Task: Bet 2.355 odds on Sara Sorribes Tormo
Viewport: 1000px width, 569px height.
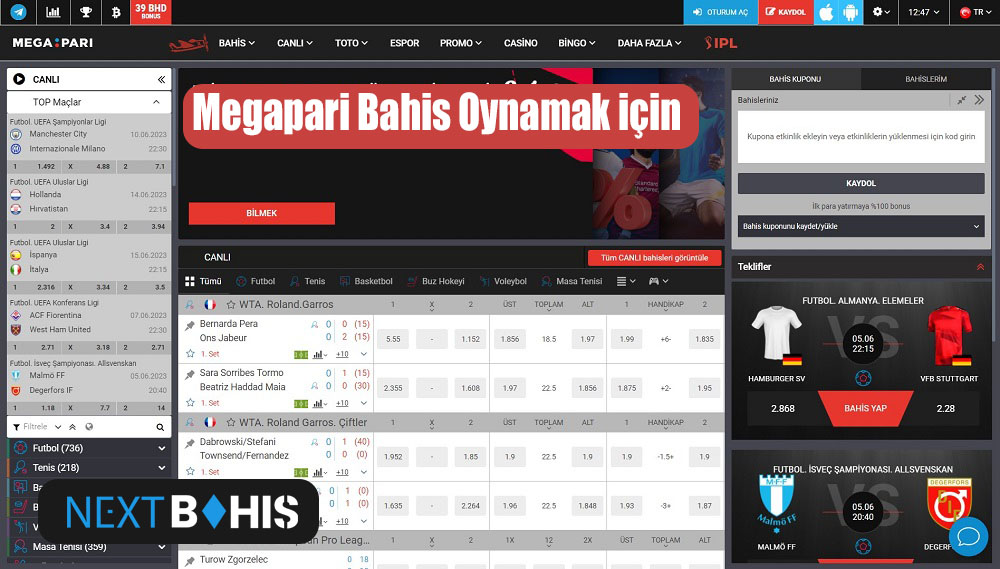Action: (393, 388)
